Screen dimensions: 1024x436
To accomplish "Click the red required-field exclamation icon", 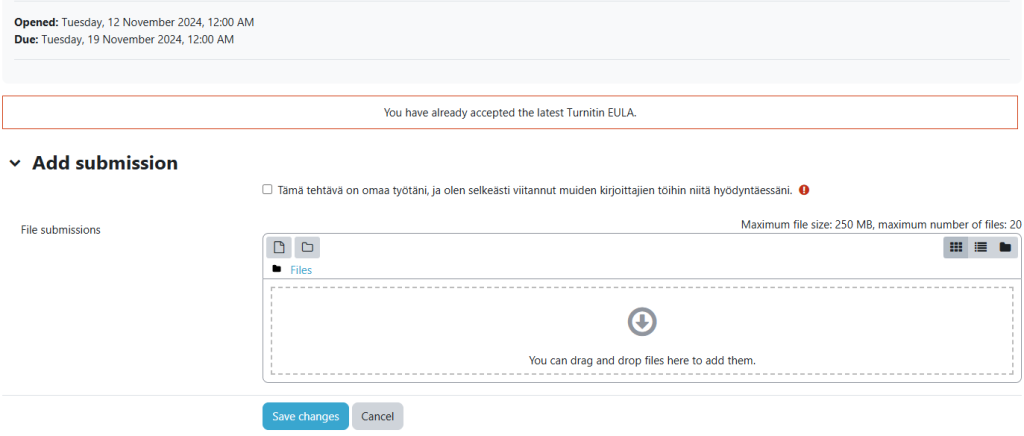I will 804,190.
